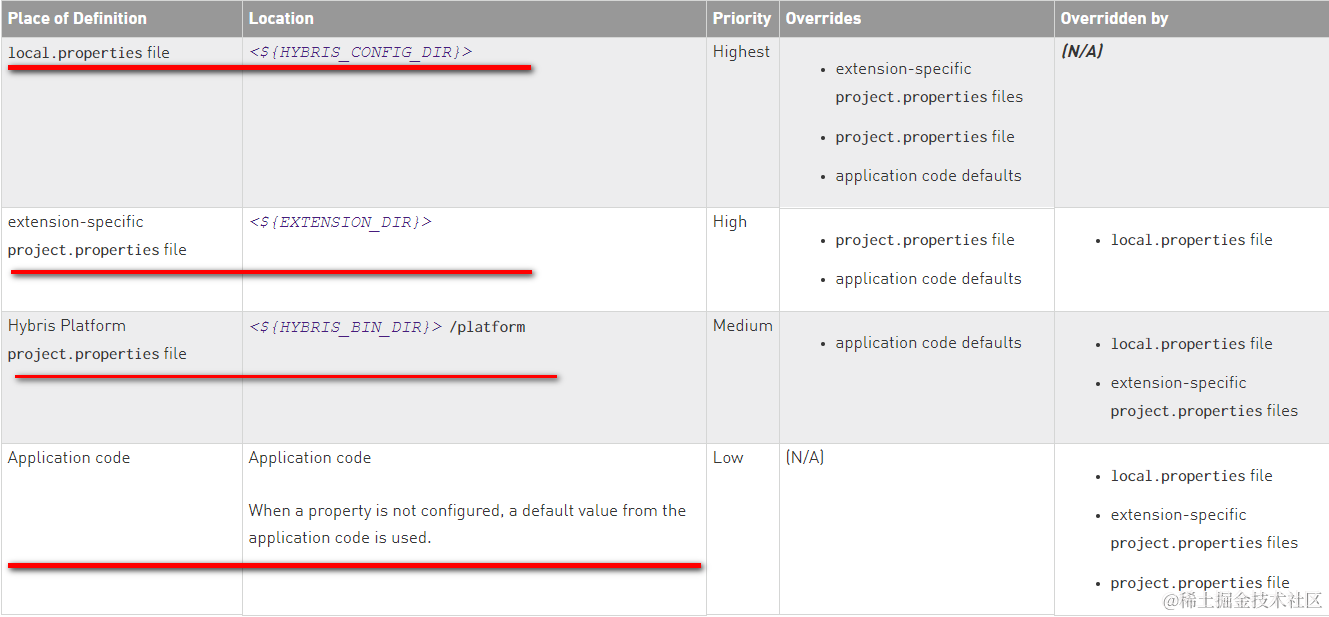Screen dimensions: 1329x617
Task: Click "local.properties file" bullet in the Low row
Action: (1191, 476)
